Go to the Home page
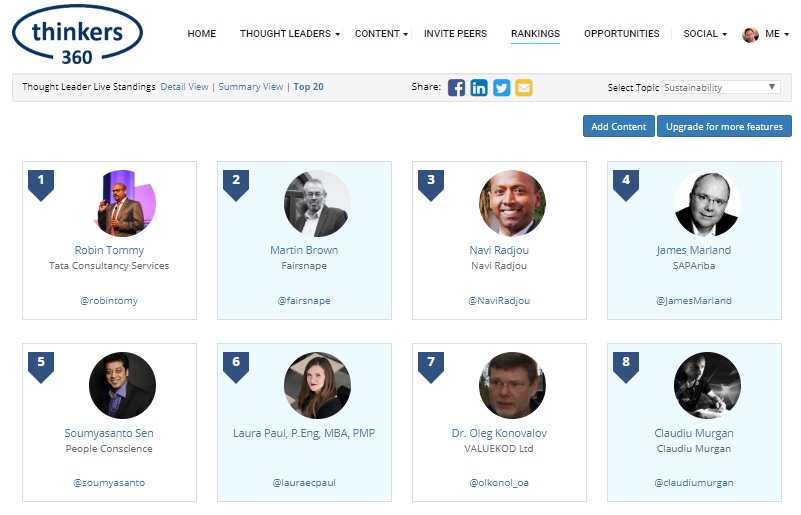 click(x=201, y=34)
